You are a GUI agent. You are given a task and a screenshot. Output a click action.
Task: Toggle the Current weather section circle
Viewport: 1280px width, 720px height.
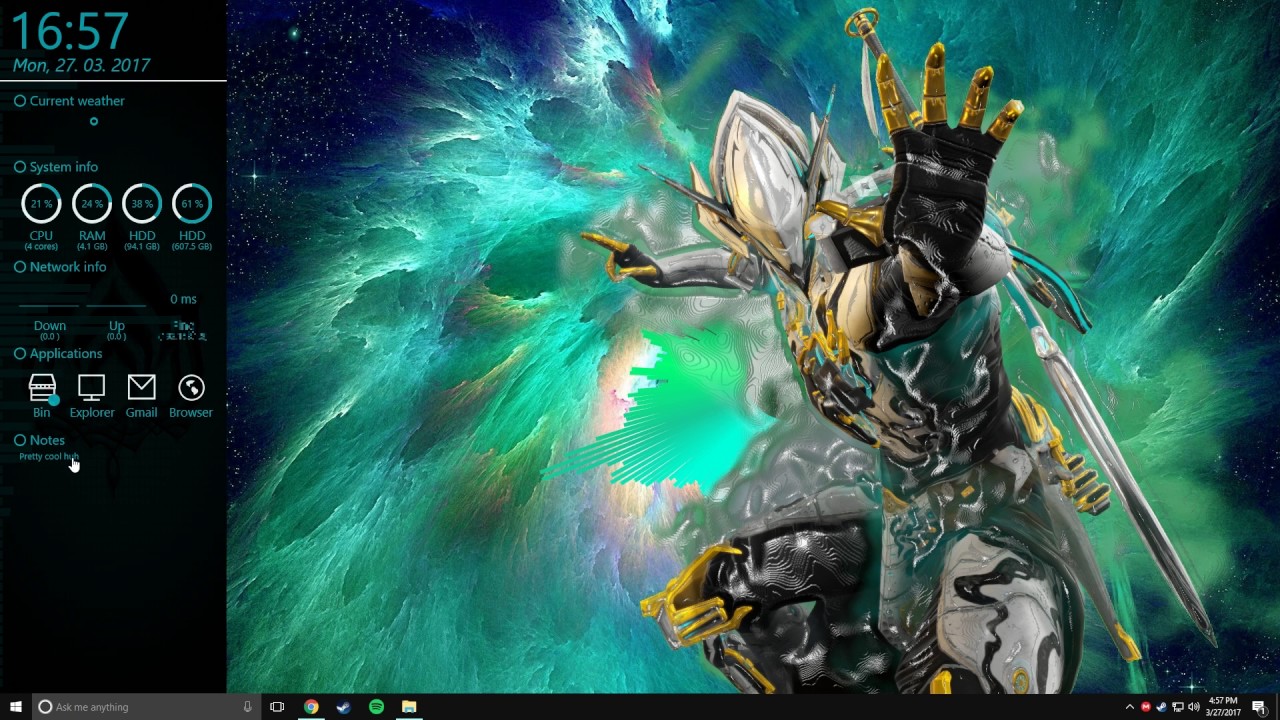click(20, 101)
